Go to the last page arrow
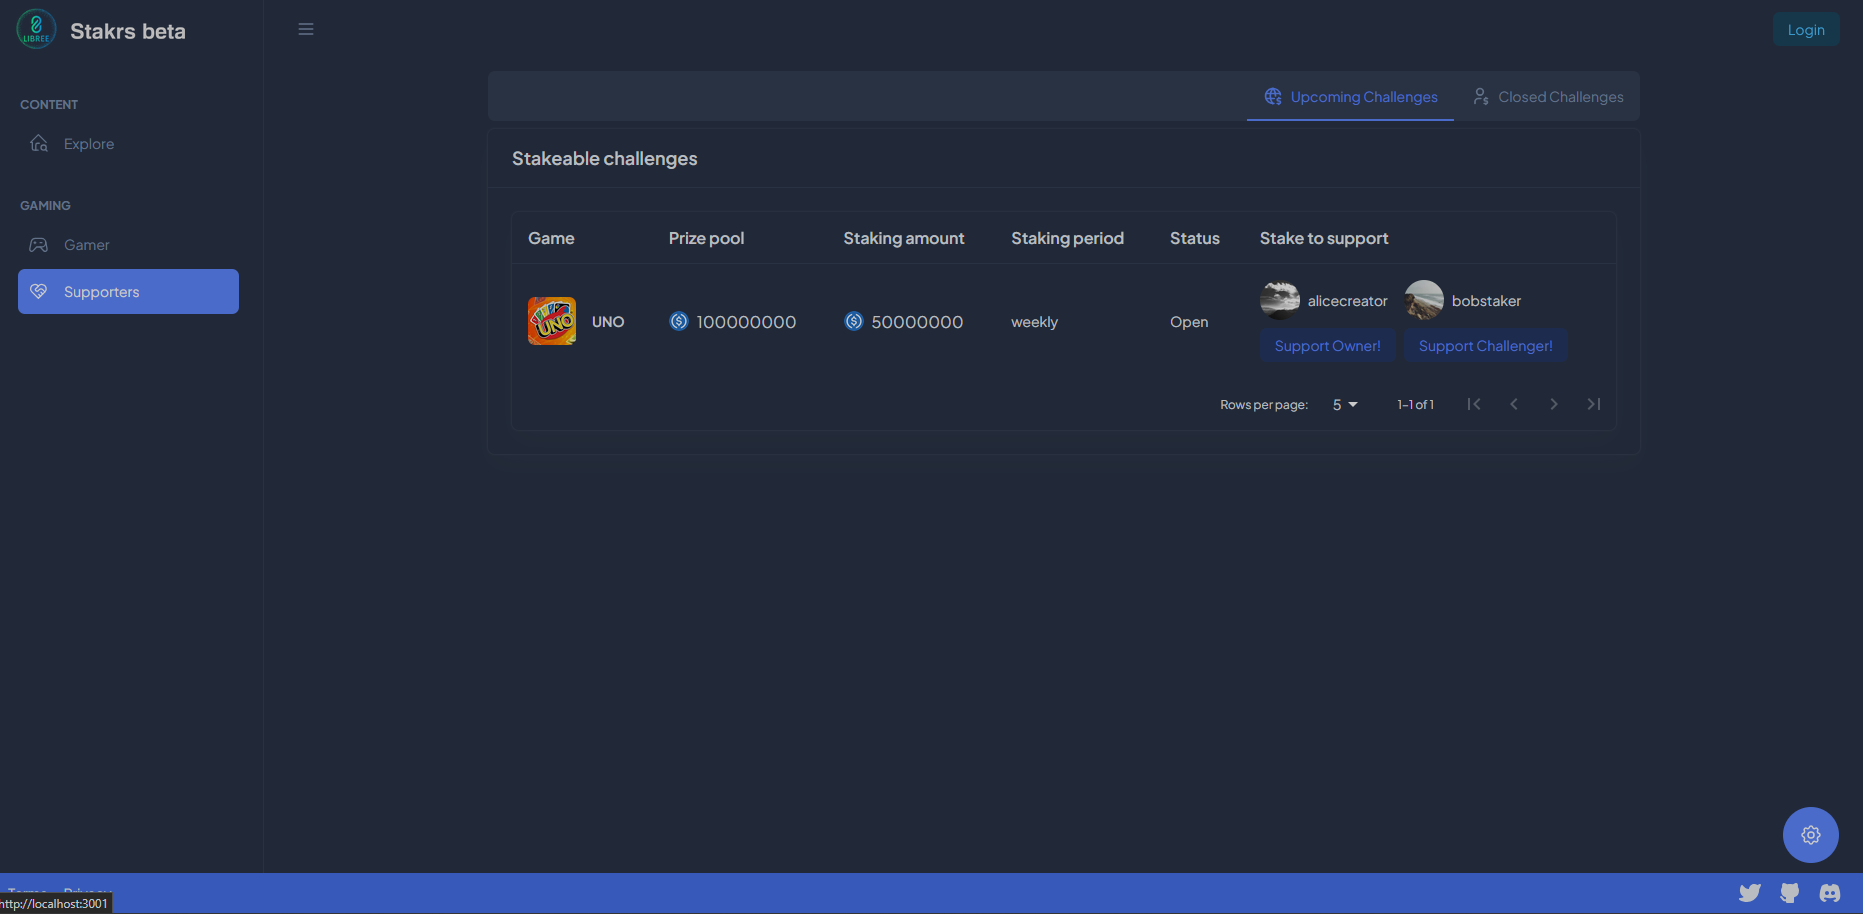This screenshot has width=1863, height=914. coord(1594,404)
